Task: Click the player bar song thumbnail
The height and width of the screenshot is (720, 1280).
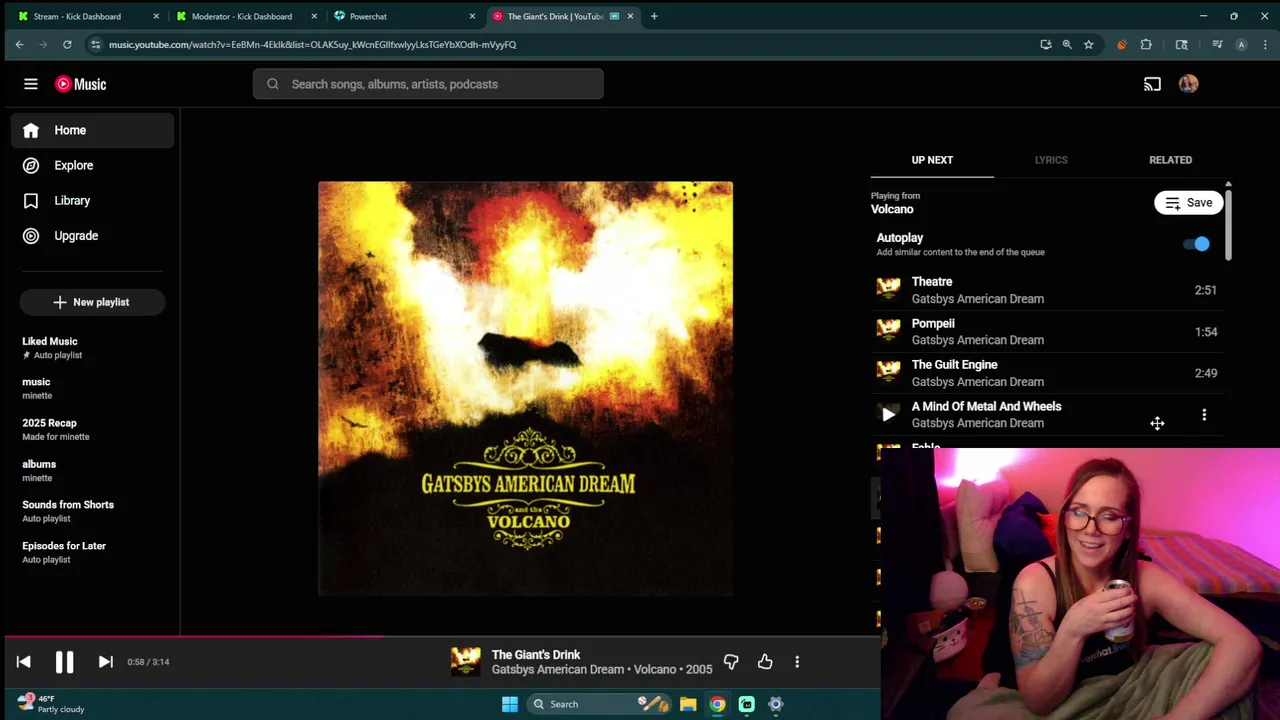Action: (465, 662)
